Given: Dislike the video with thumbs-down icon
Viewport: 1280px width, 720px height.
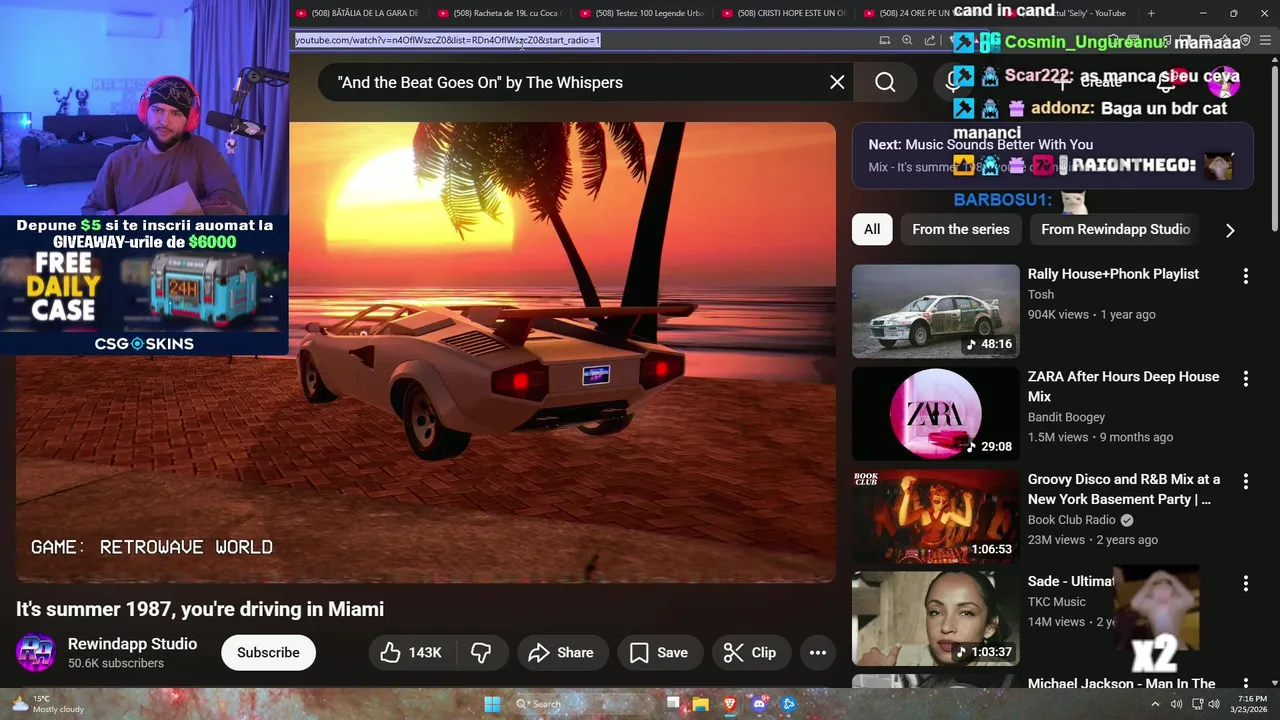Looking at the screenshot, I should (481, 653).
